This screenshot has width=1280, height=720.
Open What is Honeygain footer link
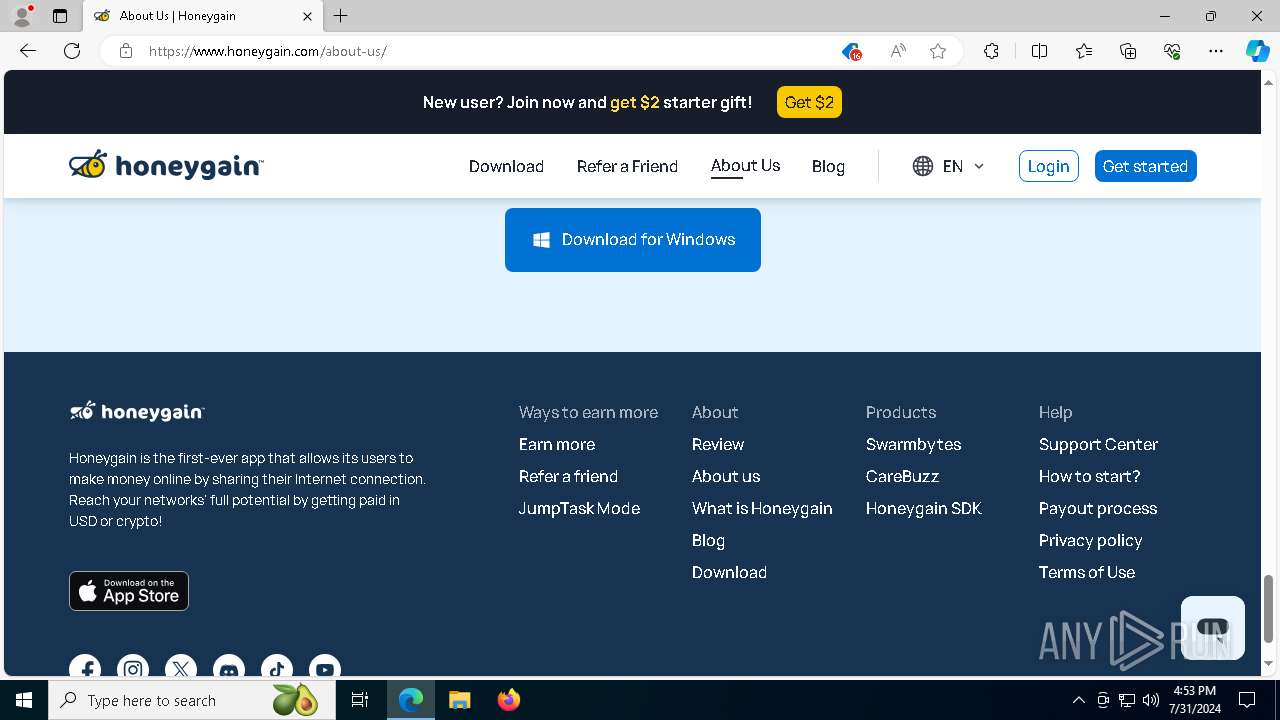click(762, 508)
